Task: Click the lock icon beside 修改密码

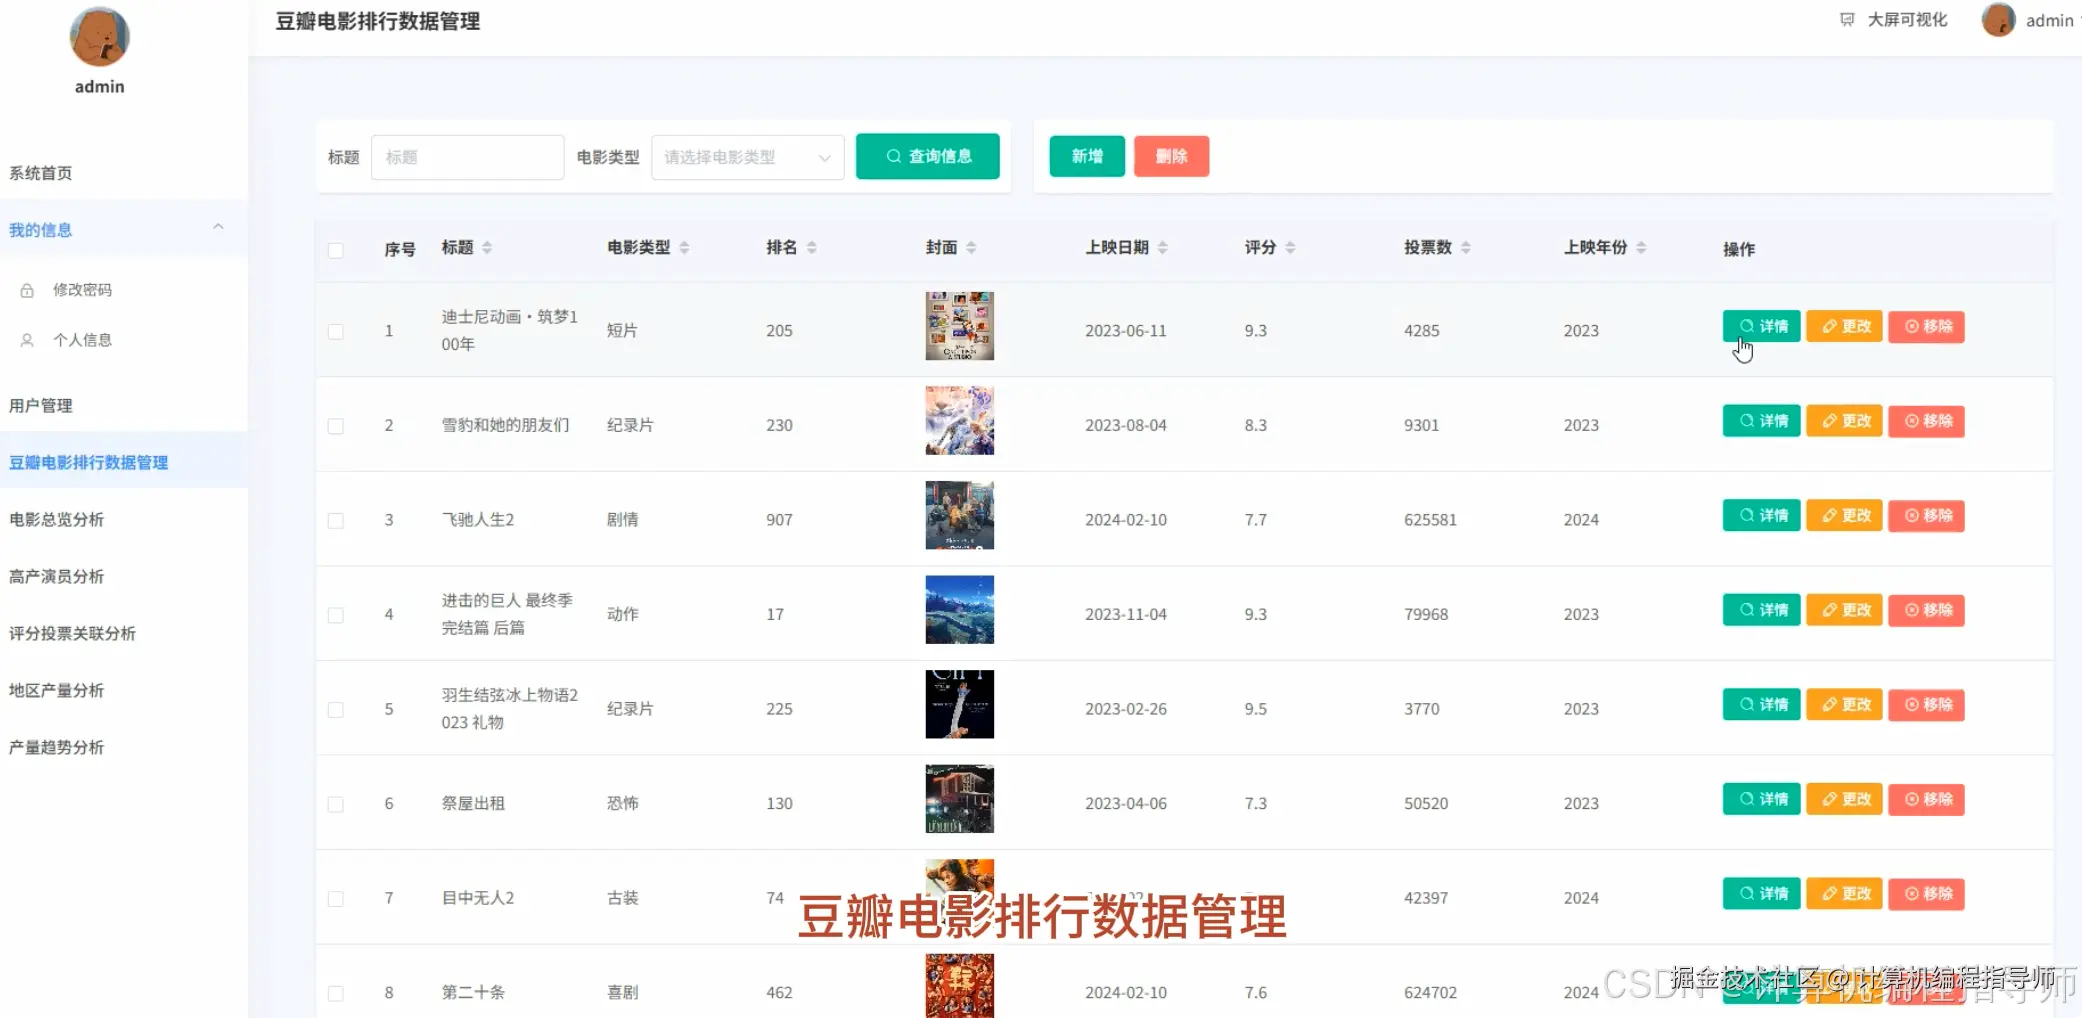Action: tap(27, 289)
